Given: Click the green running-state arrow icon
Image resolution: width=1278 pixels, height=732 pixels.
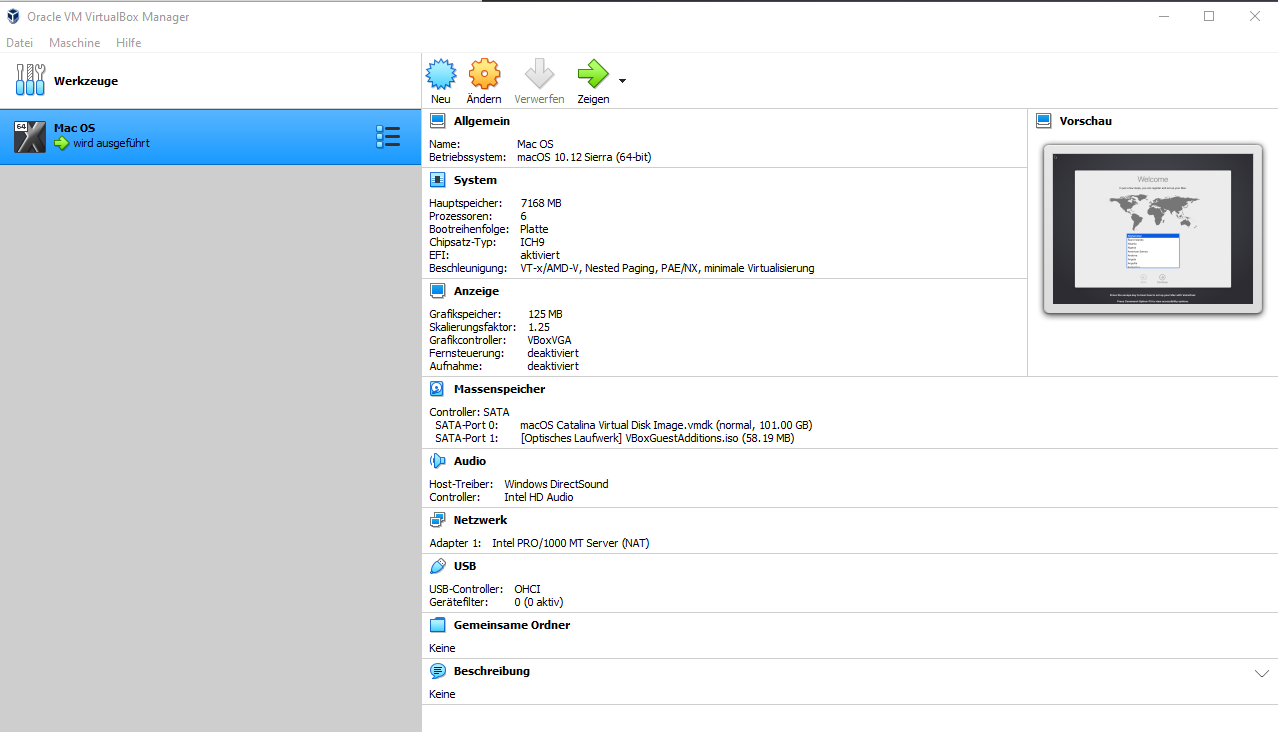Looking at the screenshot, I should tap(62, 143).
